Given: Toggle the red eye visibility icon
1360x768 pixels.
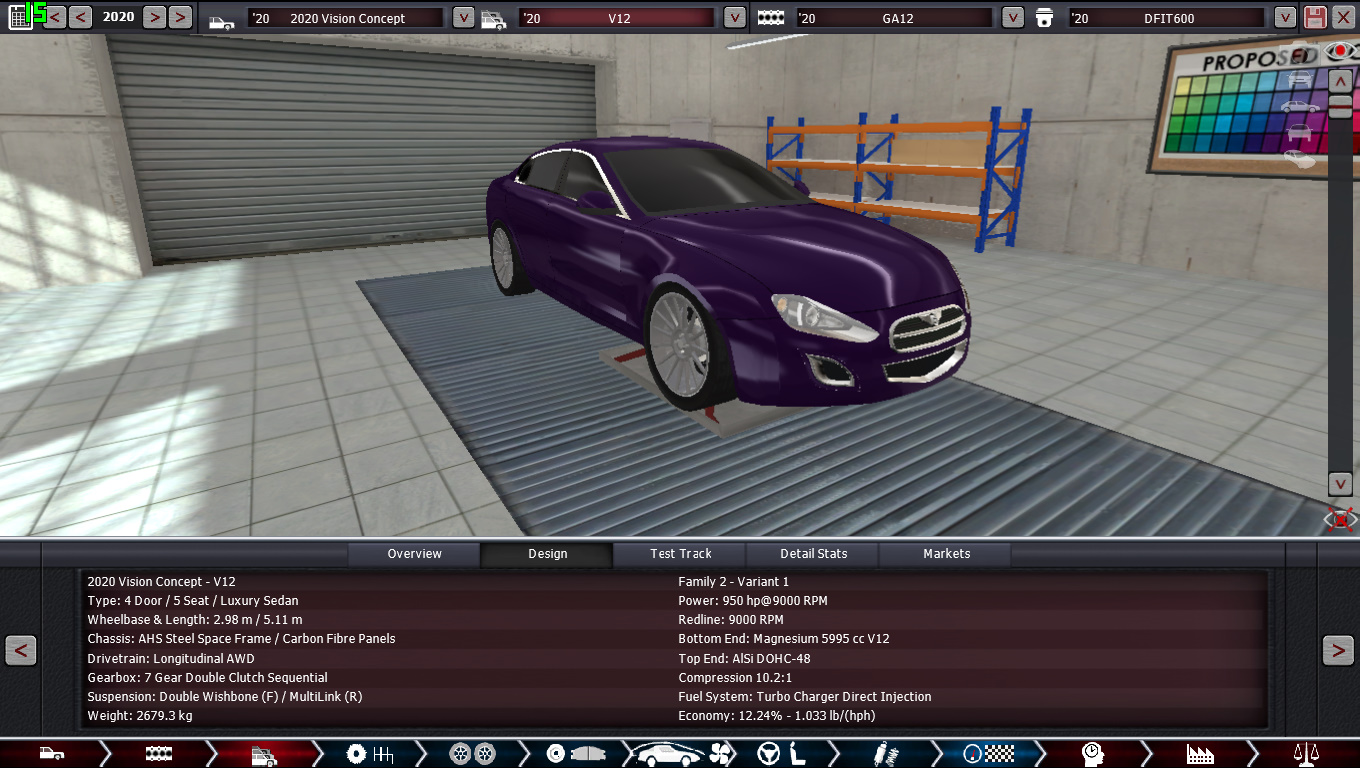Looking at the screenshot, I should (1338, 51).
